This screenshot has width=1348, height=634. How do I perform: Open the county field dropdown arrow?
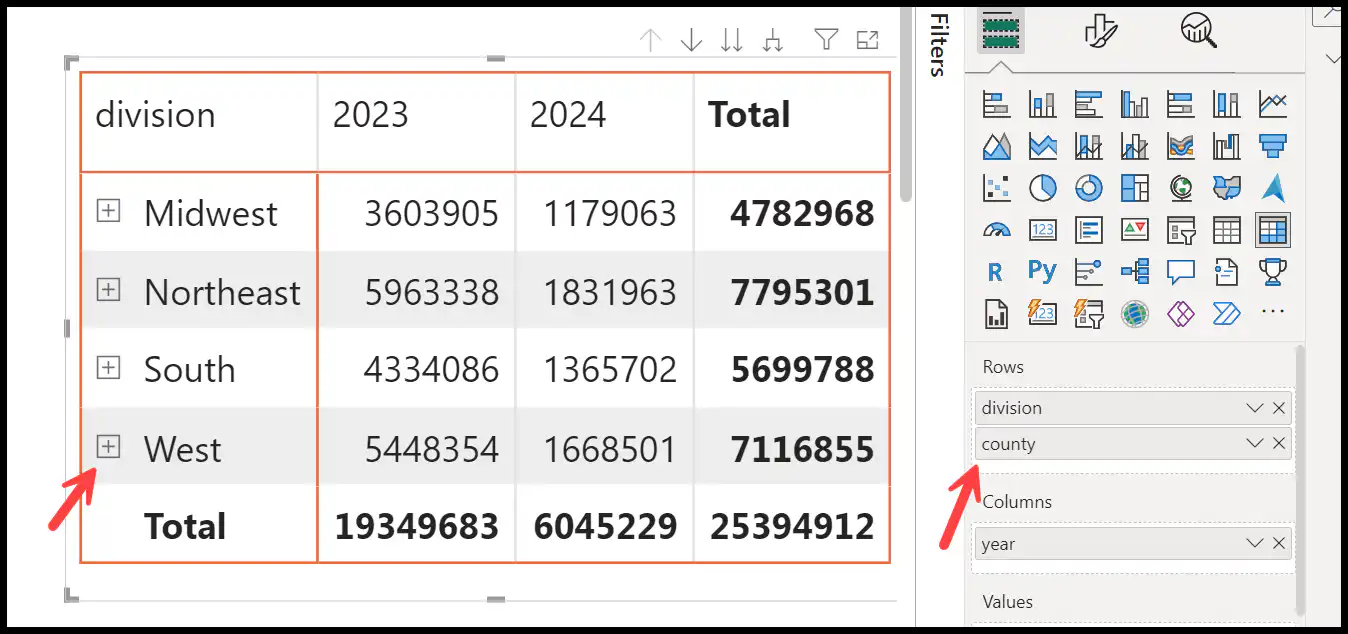click(x=1254, y=443)
